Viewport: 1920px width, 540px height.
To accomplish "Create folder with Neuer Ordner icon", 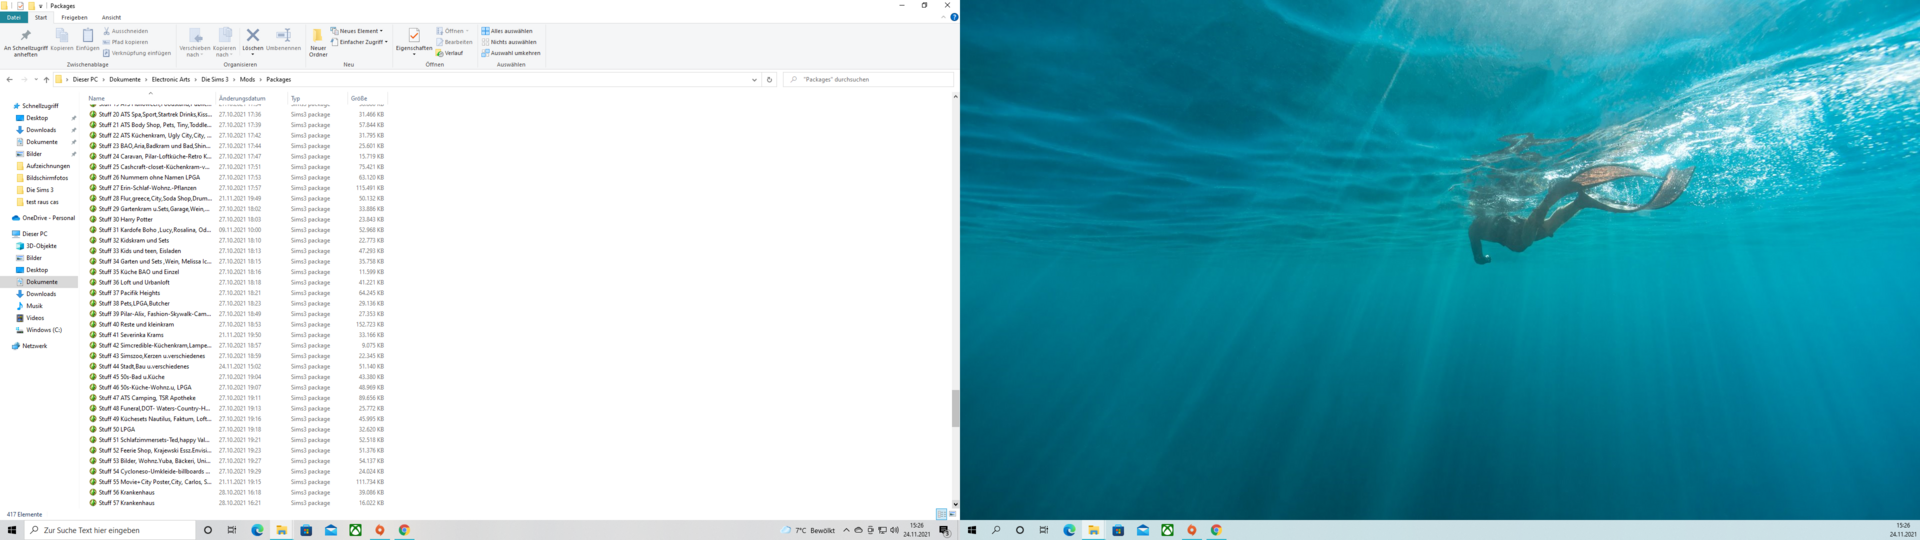I will (x=318, y=36).
